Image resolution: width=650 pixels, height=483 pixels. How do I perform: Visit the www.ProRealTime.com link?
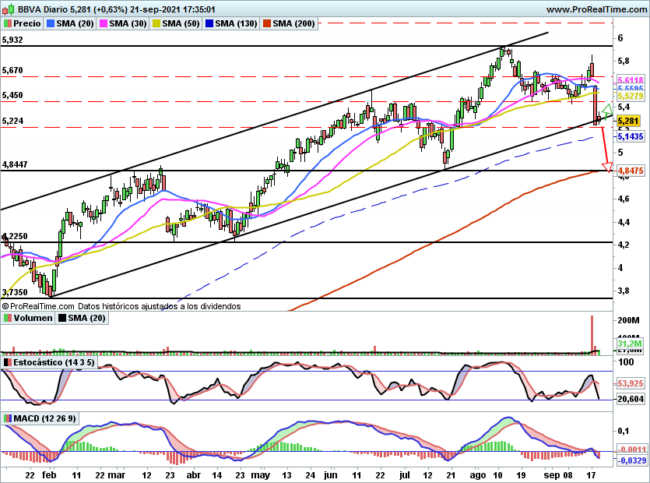[597, 10]
